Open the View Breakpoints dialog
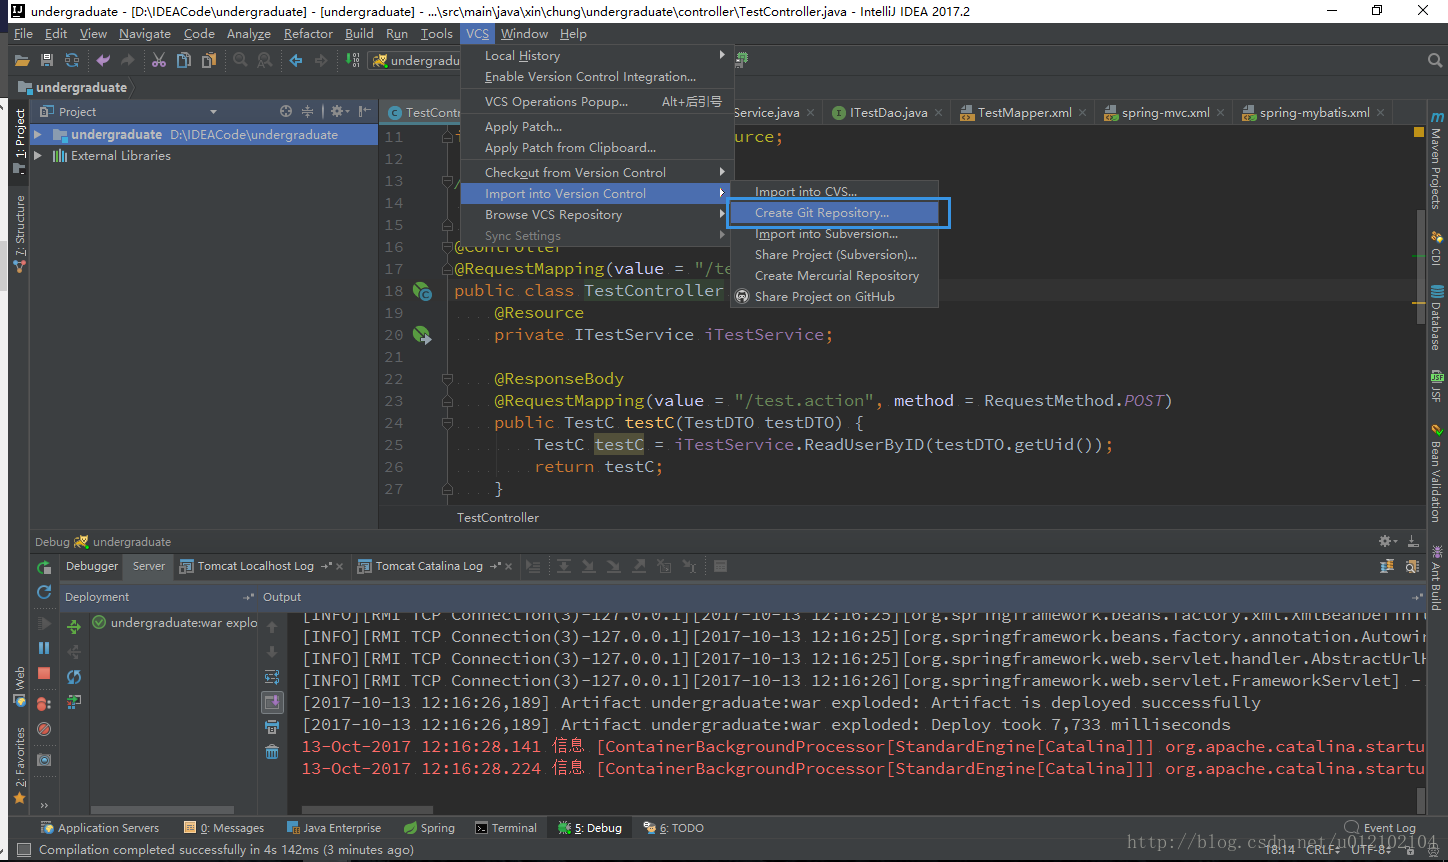This screenshot has height=862, width=1448. point(44,703)
